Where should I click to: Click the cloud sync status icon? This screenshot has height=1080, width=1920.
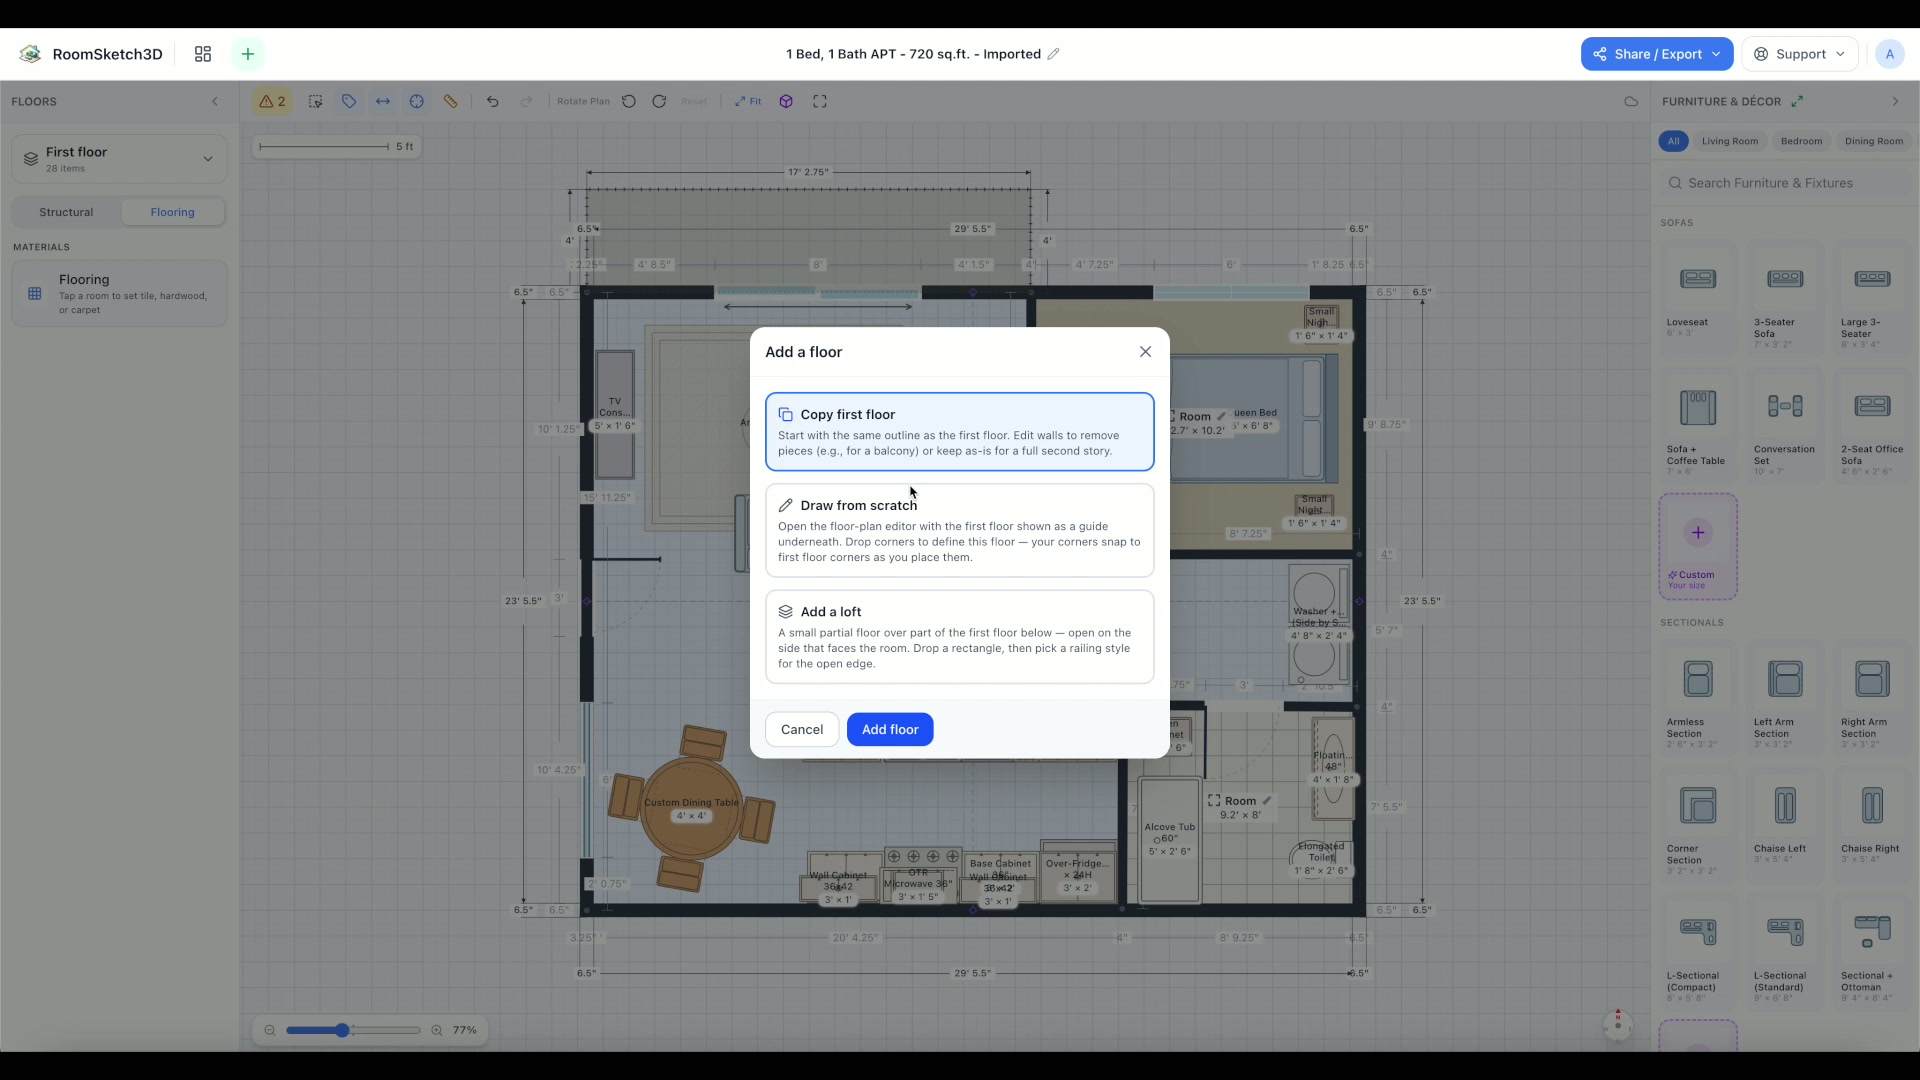coord(1631,101)
